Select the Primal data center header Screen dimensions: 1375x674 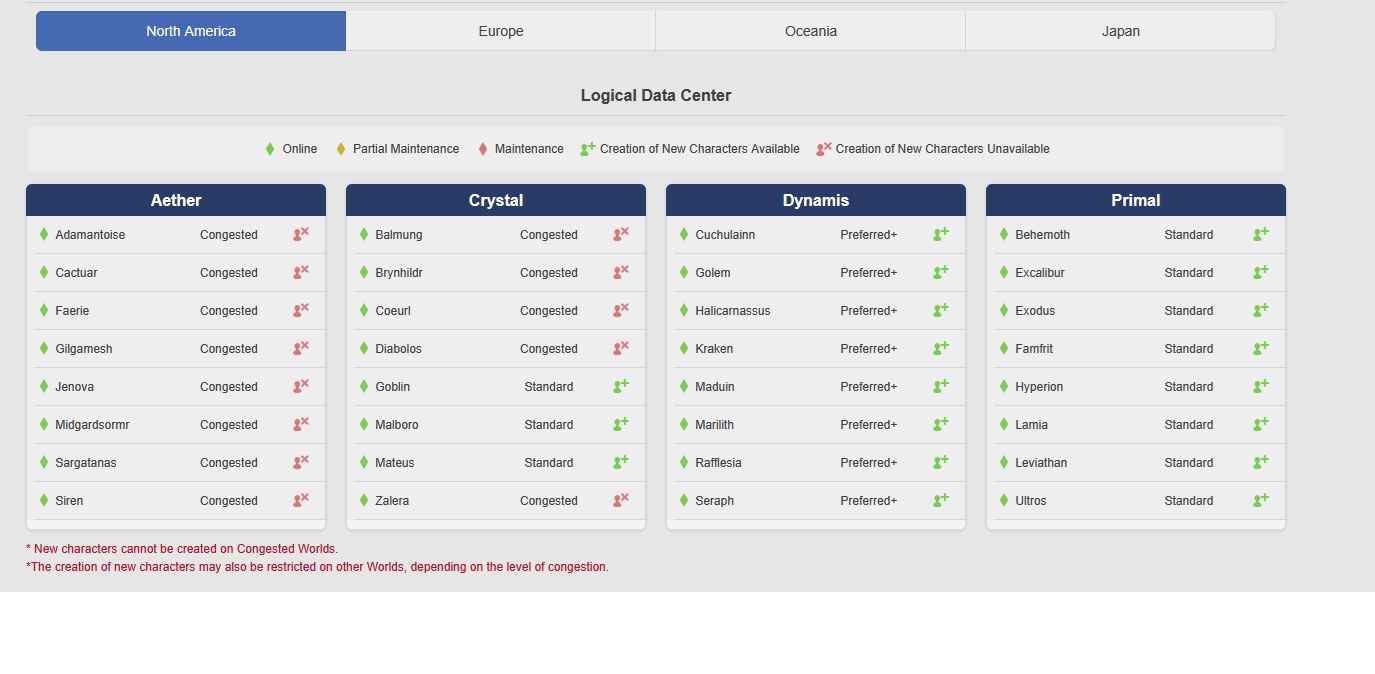coord(1136,200)
